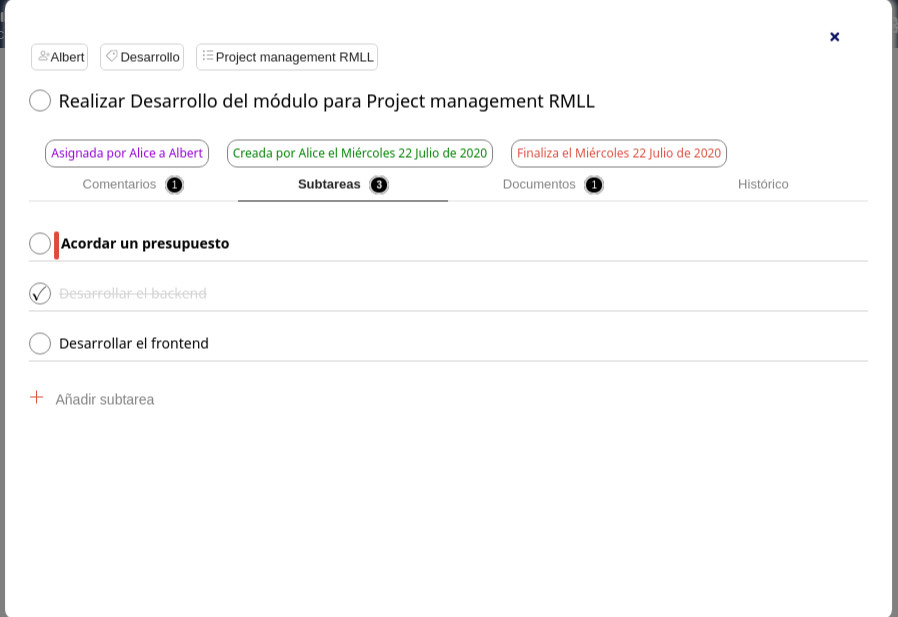Click the red plus icon to add subtask

37,397
